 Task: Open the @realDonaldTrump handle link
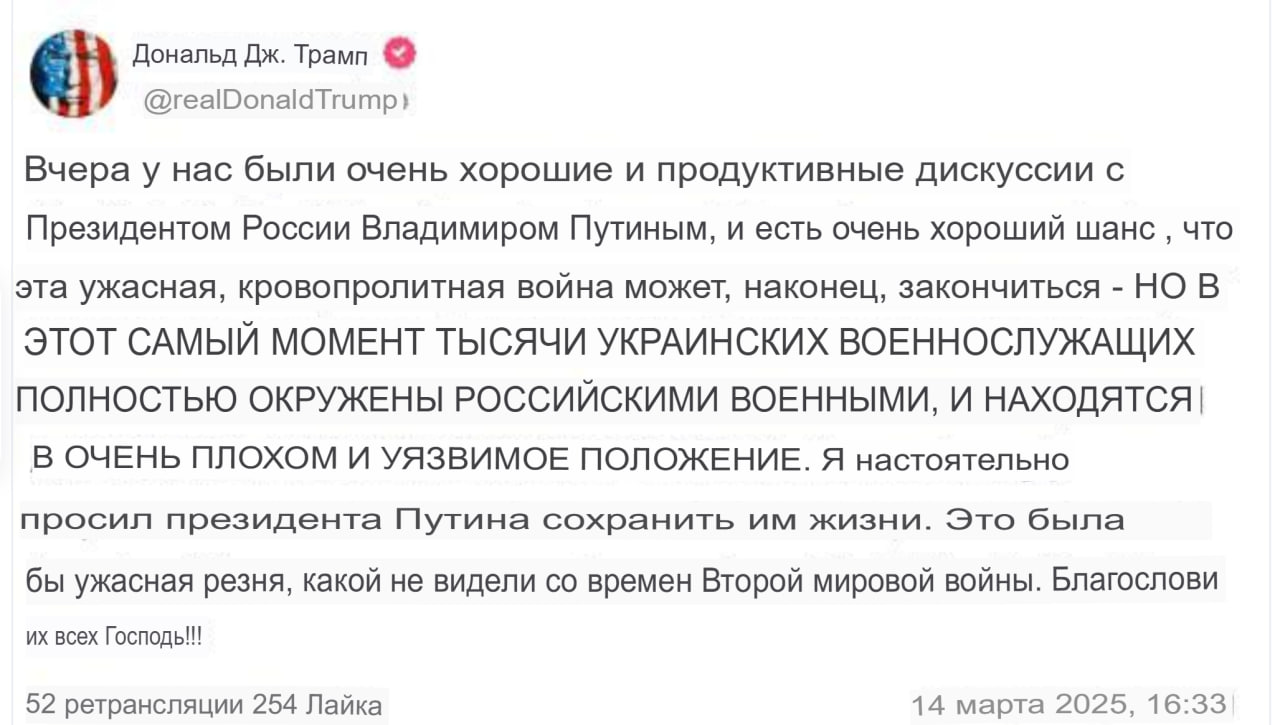[x=271, y=100]
